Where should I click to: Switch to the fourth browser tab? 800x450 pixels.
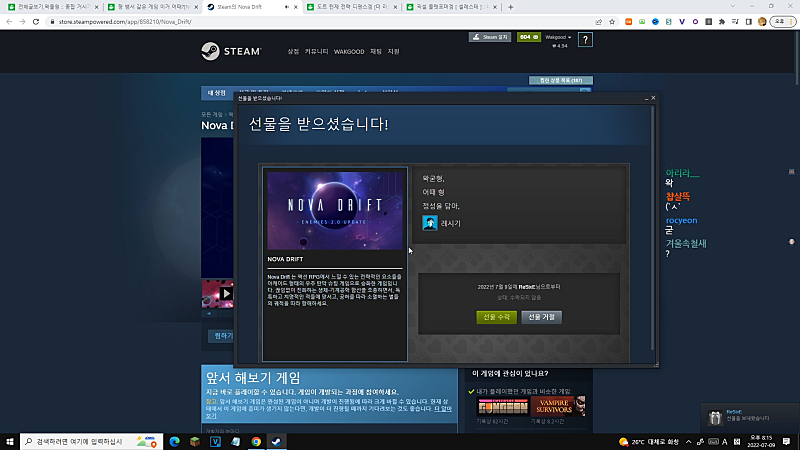coord(352,7)
